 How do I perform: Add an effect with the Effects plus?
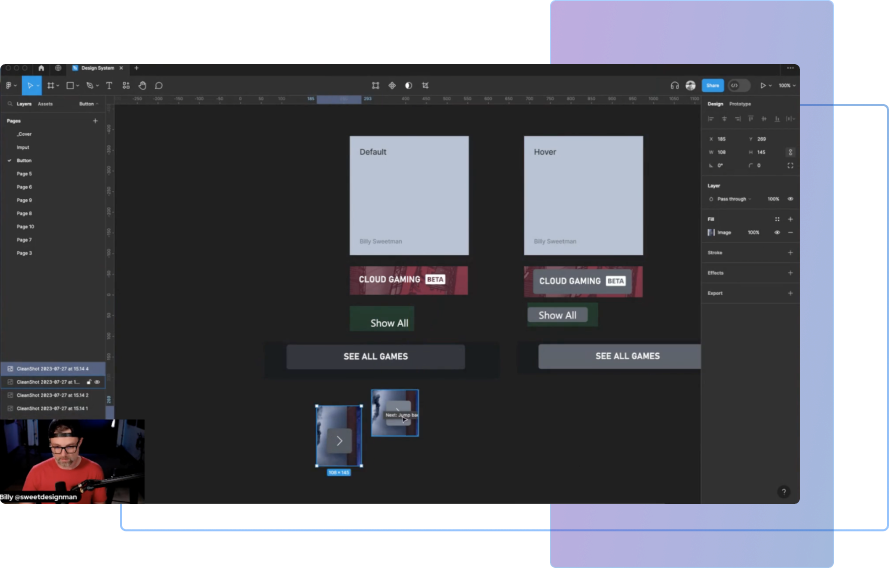click(790, 273)
